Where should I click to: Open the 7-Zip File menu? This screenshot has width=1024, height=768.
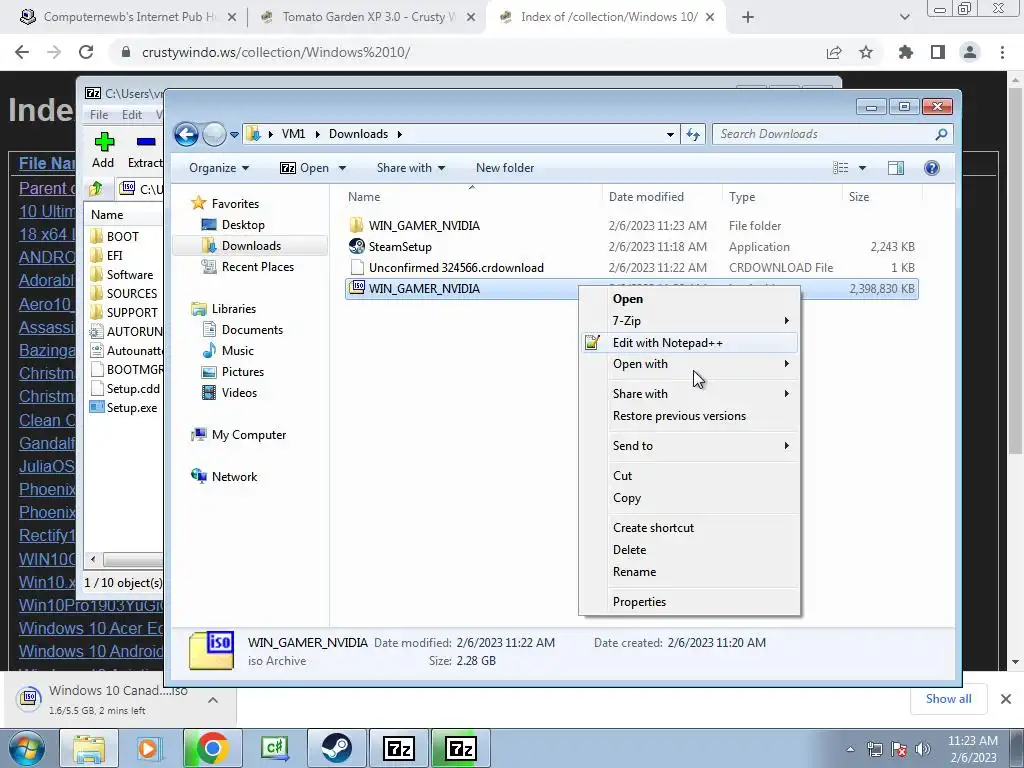pyautogui.click(x=99, y=114)
